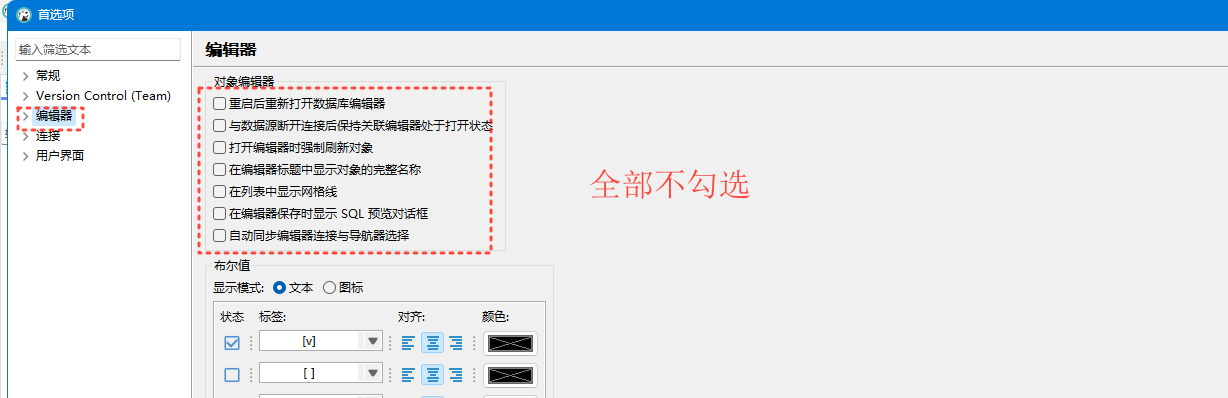Check 在编辑器保存时显示 SQL 预览对话框

tap(220, 213)
